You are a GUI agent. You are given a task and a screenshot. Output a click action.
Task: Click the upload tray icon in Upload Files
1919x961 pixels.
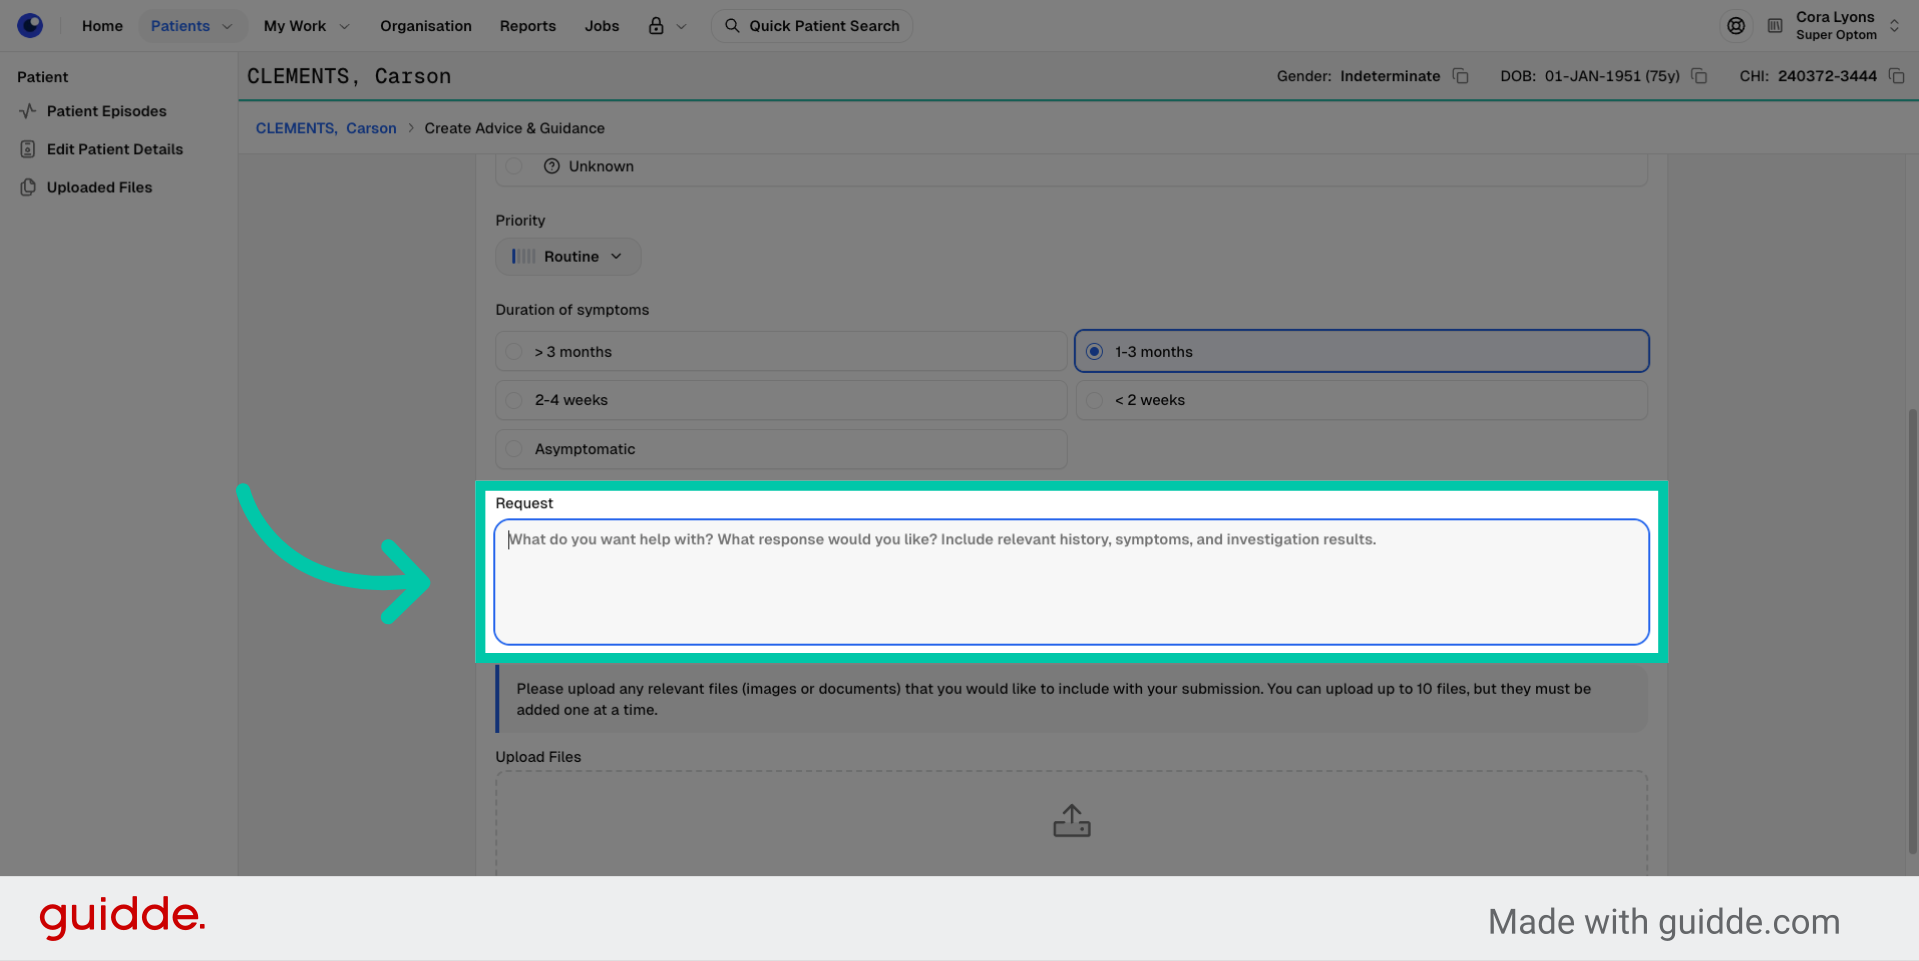1072,821
